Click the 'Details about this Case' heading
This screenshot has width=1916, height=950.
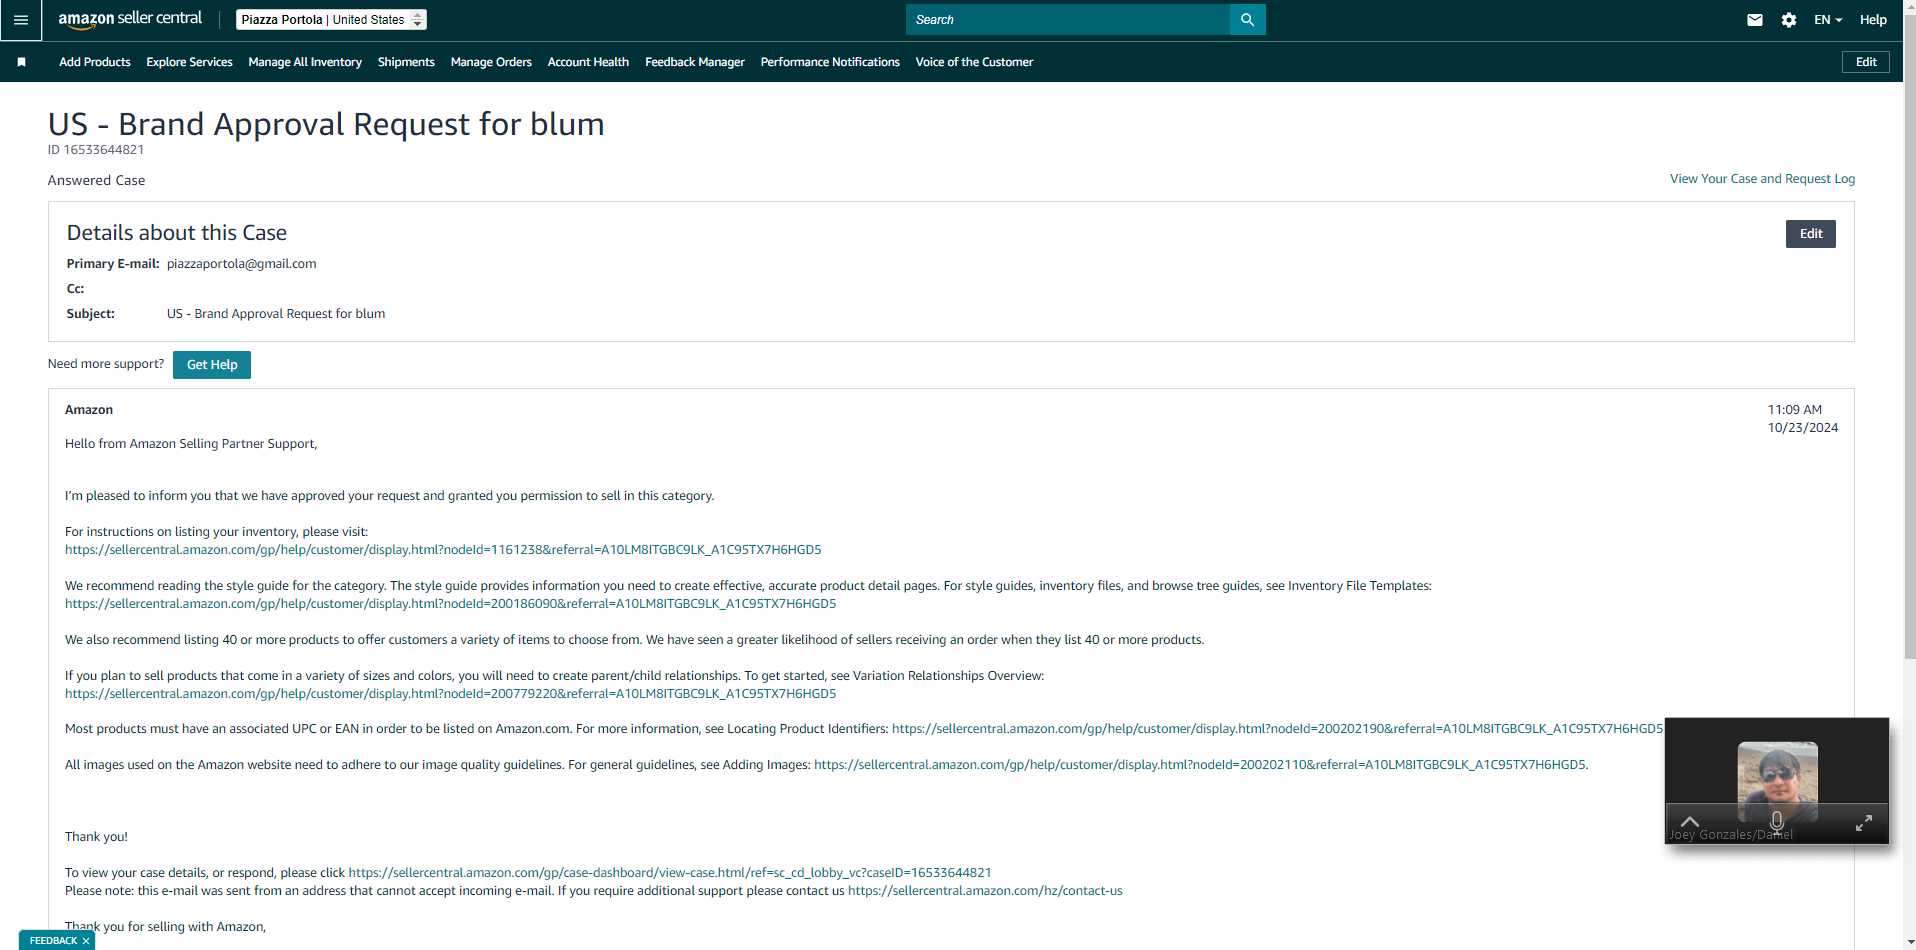[177, 233]
